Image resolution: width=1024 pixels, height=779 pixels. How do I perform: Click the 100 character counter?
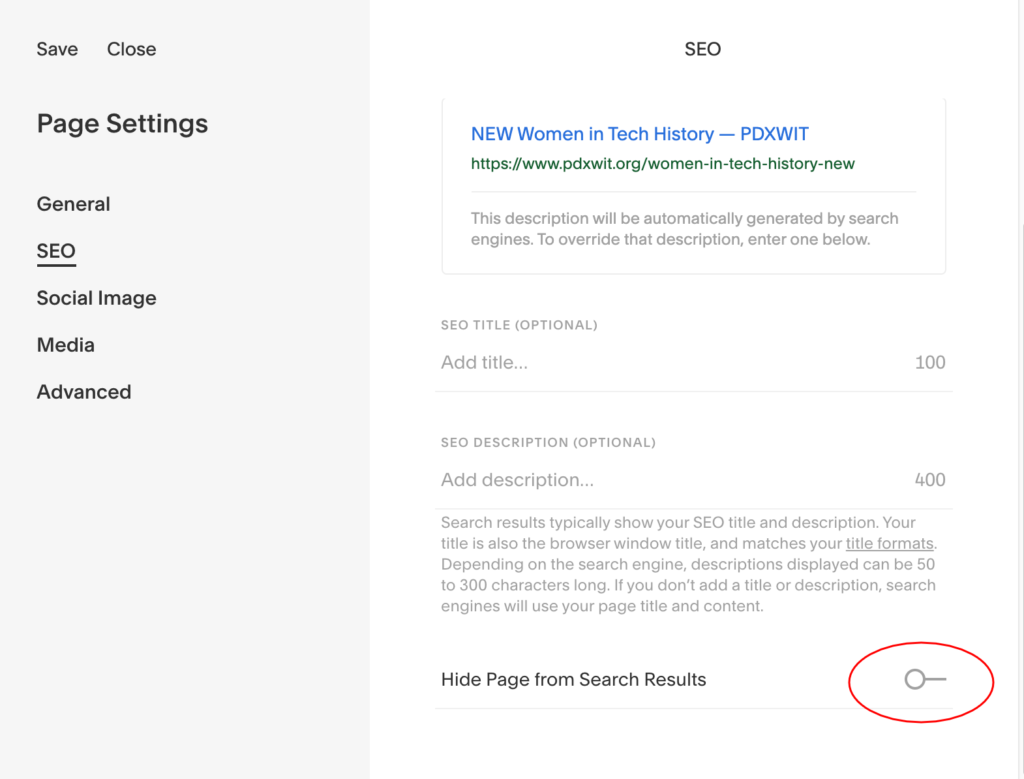tap(930, 362)
